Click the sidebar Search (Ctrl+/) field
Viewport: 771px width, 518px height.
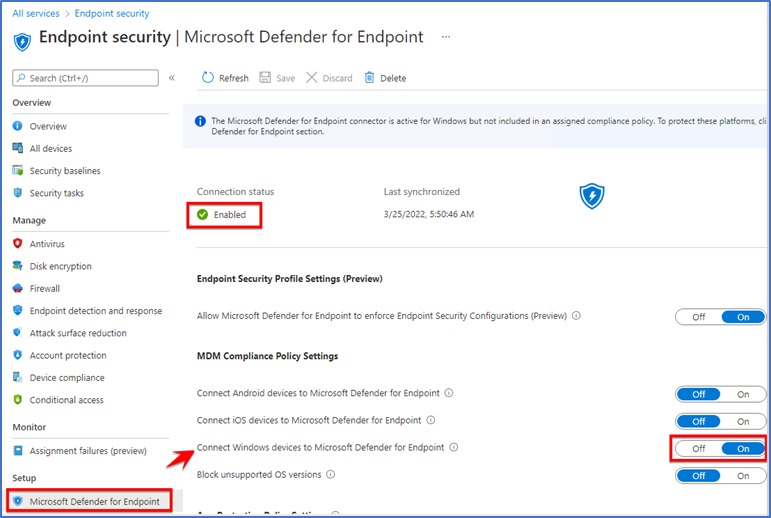click(86, 78)
